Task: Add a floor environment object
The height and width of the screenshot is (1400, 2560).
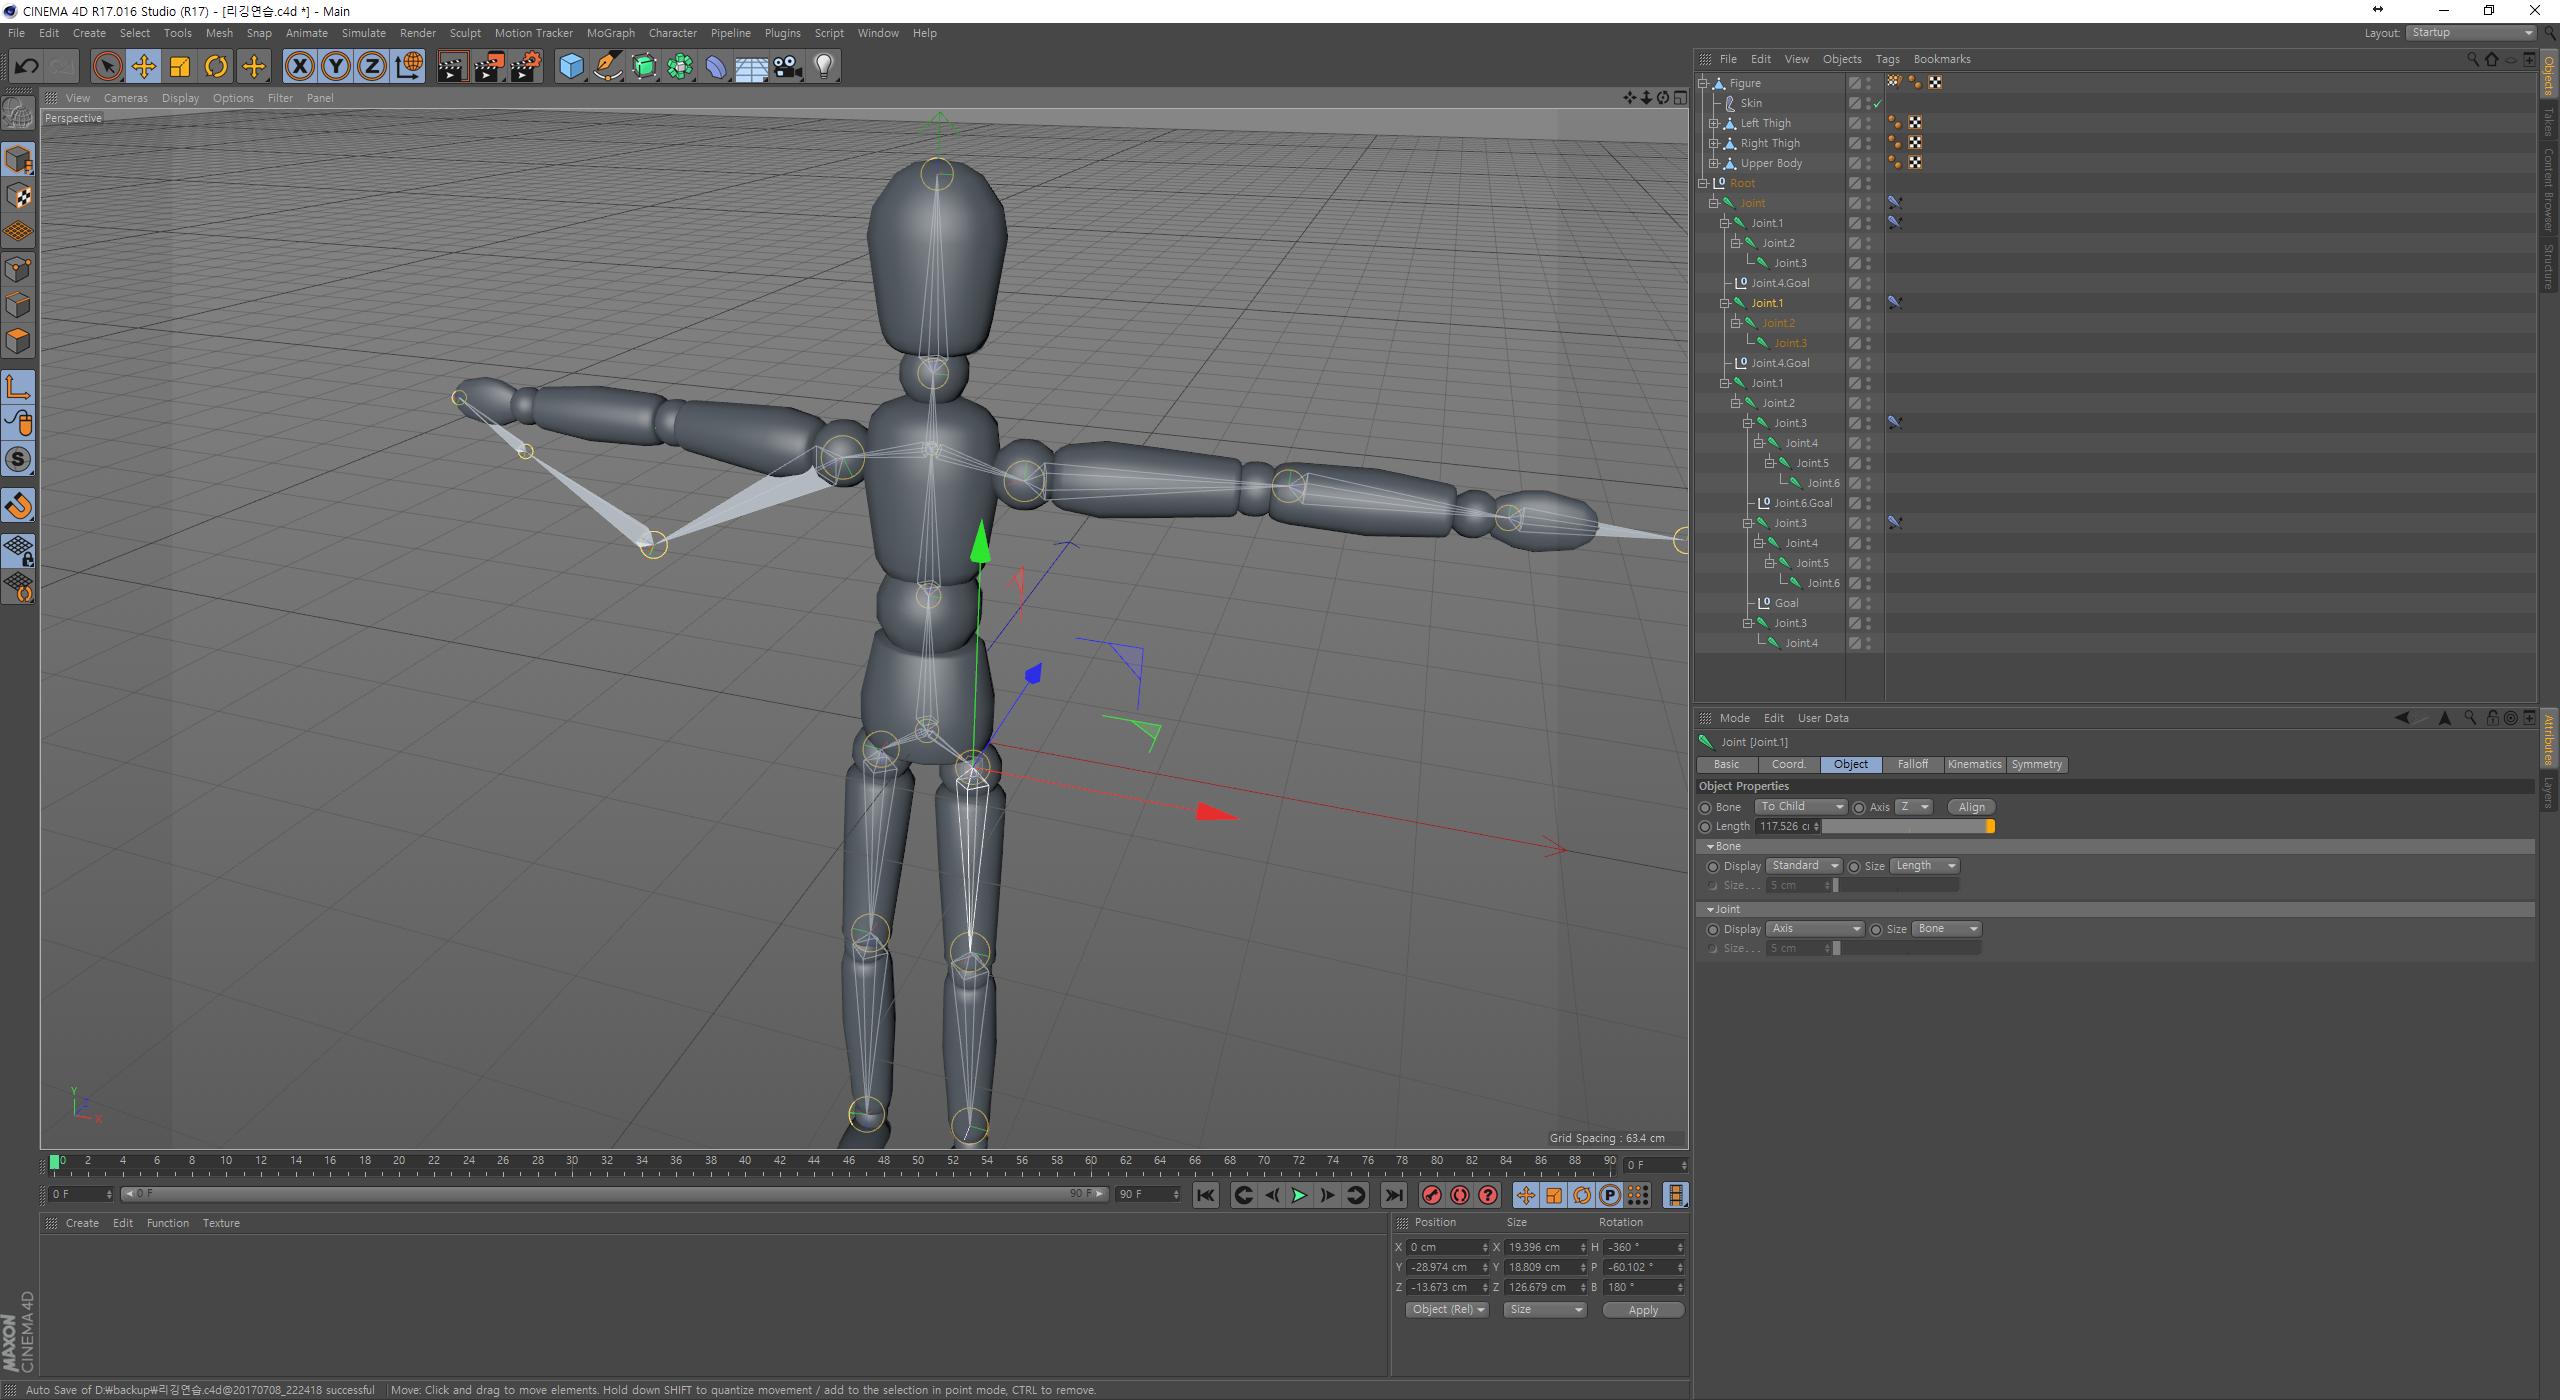Action: click(x=752, y=67)
